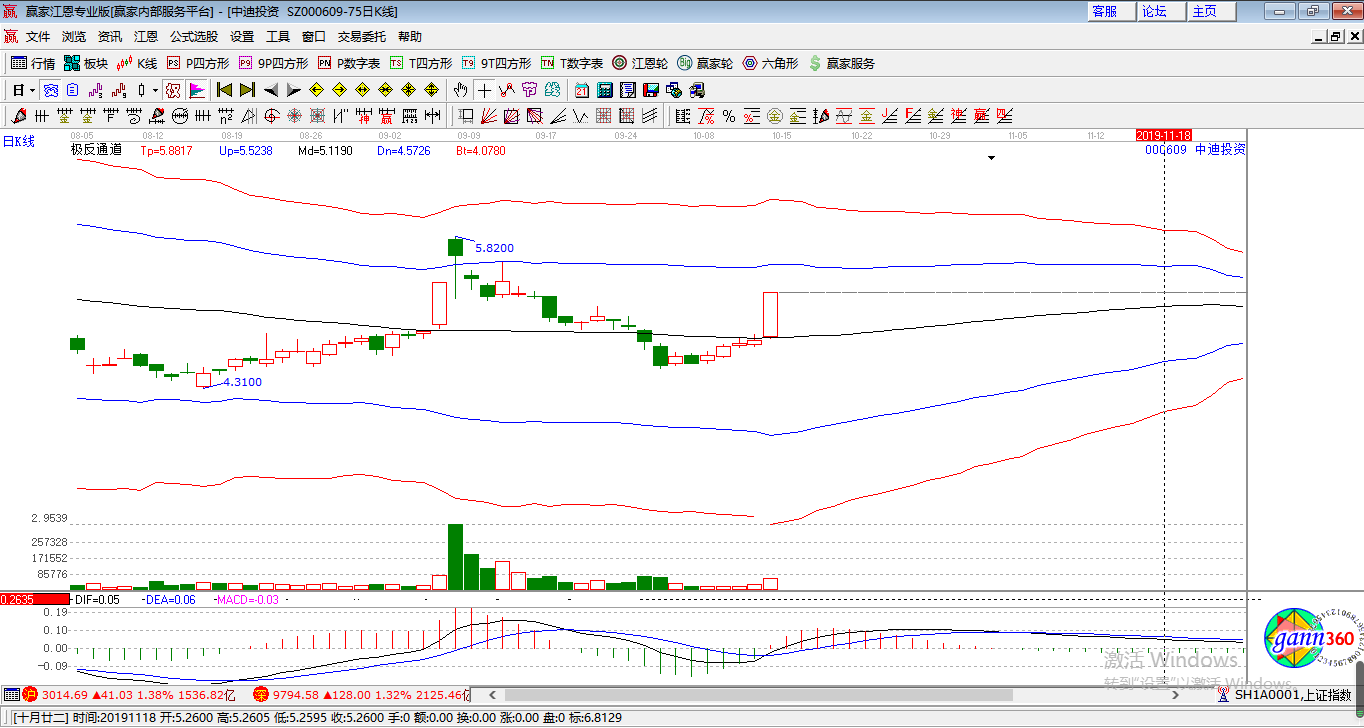
Task: Open the 9T四方形 tool
Action: (496, 63)
